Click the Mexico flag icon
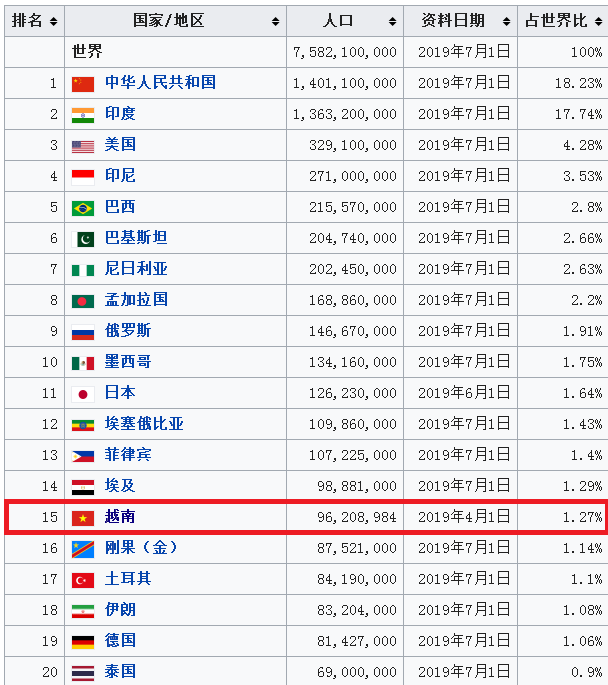The image size is (608, 685). click(83, 363)
